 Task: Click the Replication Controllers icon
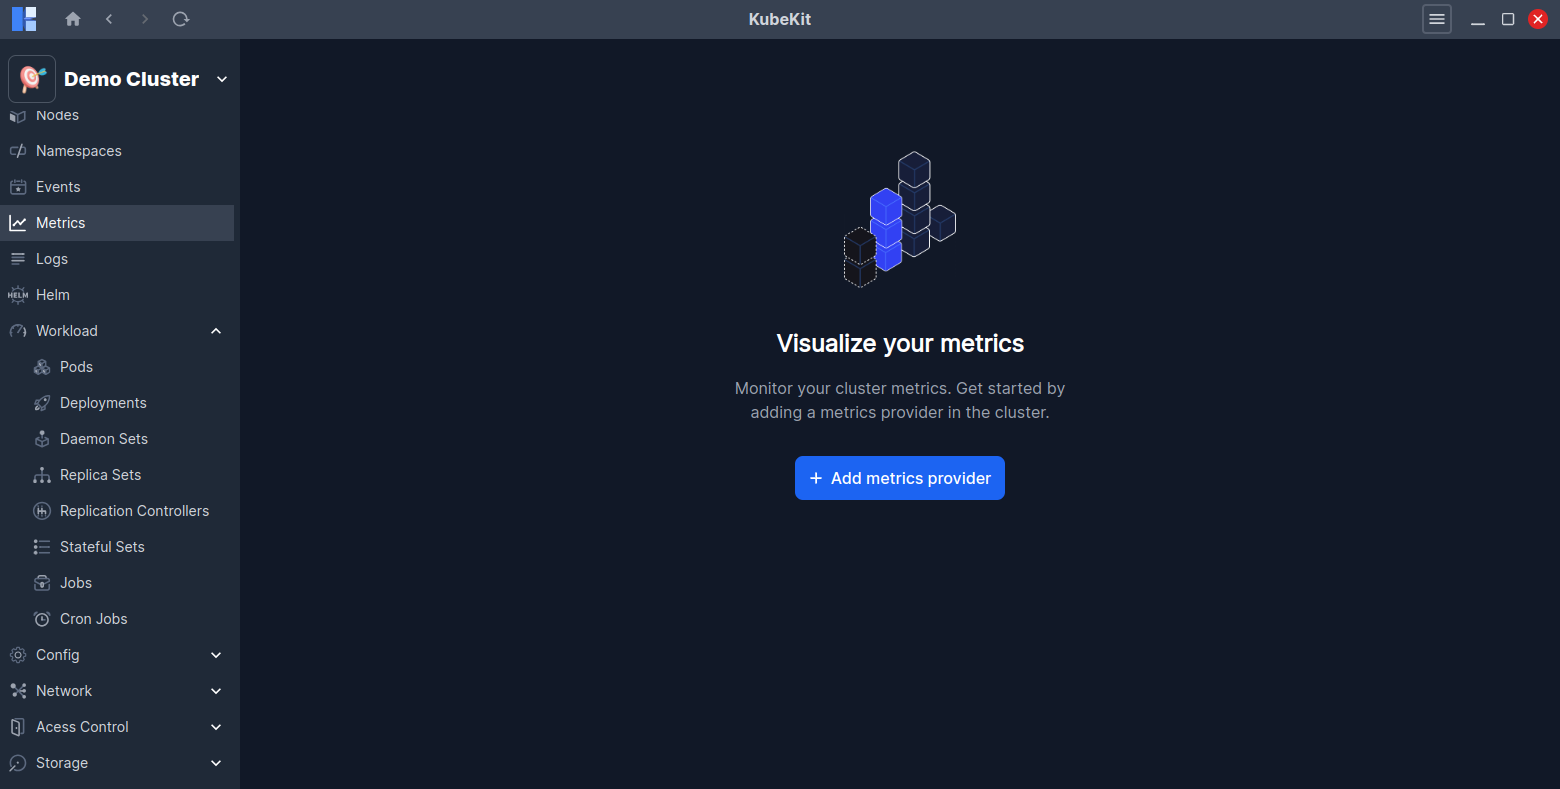click(x=42, y=510)
